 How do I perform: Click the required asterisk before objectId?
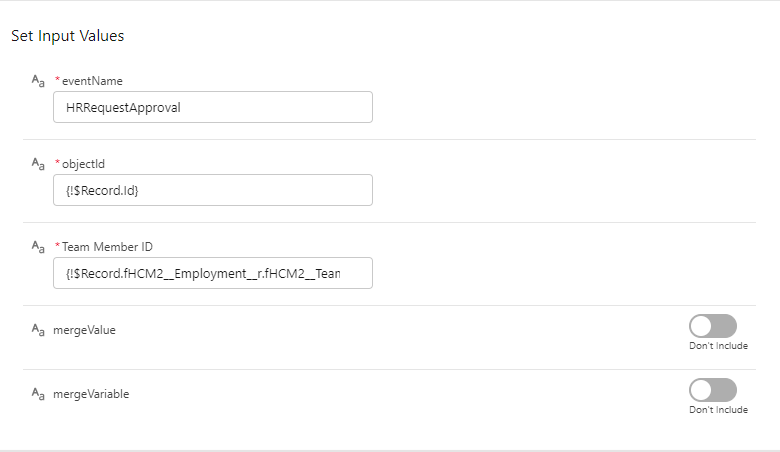coord(57,163)
